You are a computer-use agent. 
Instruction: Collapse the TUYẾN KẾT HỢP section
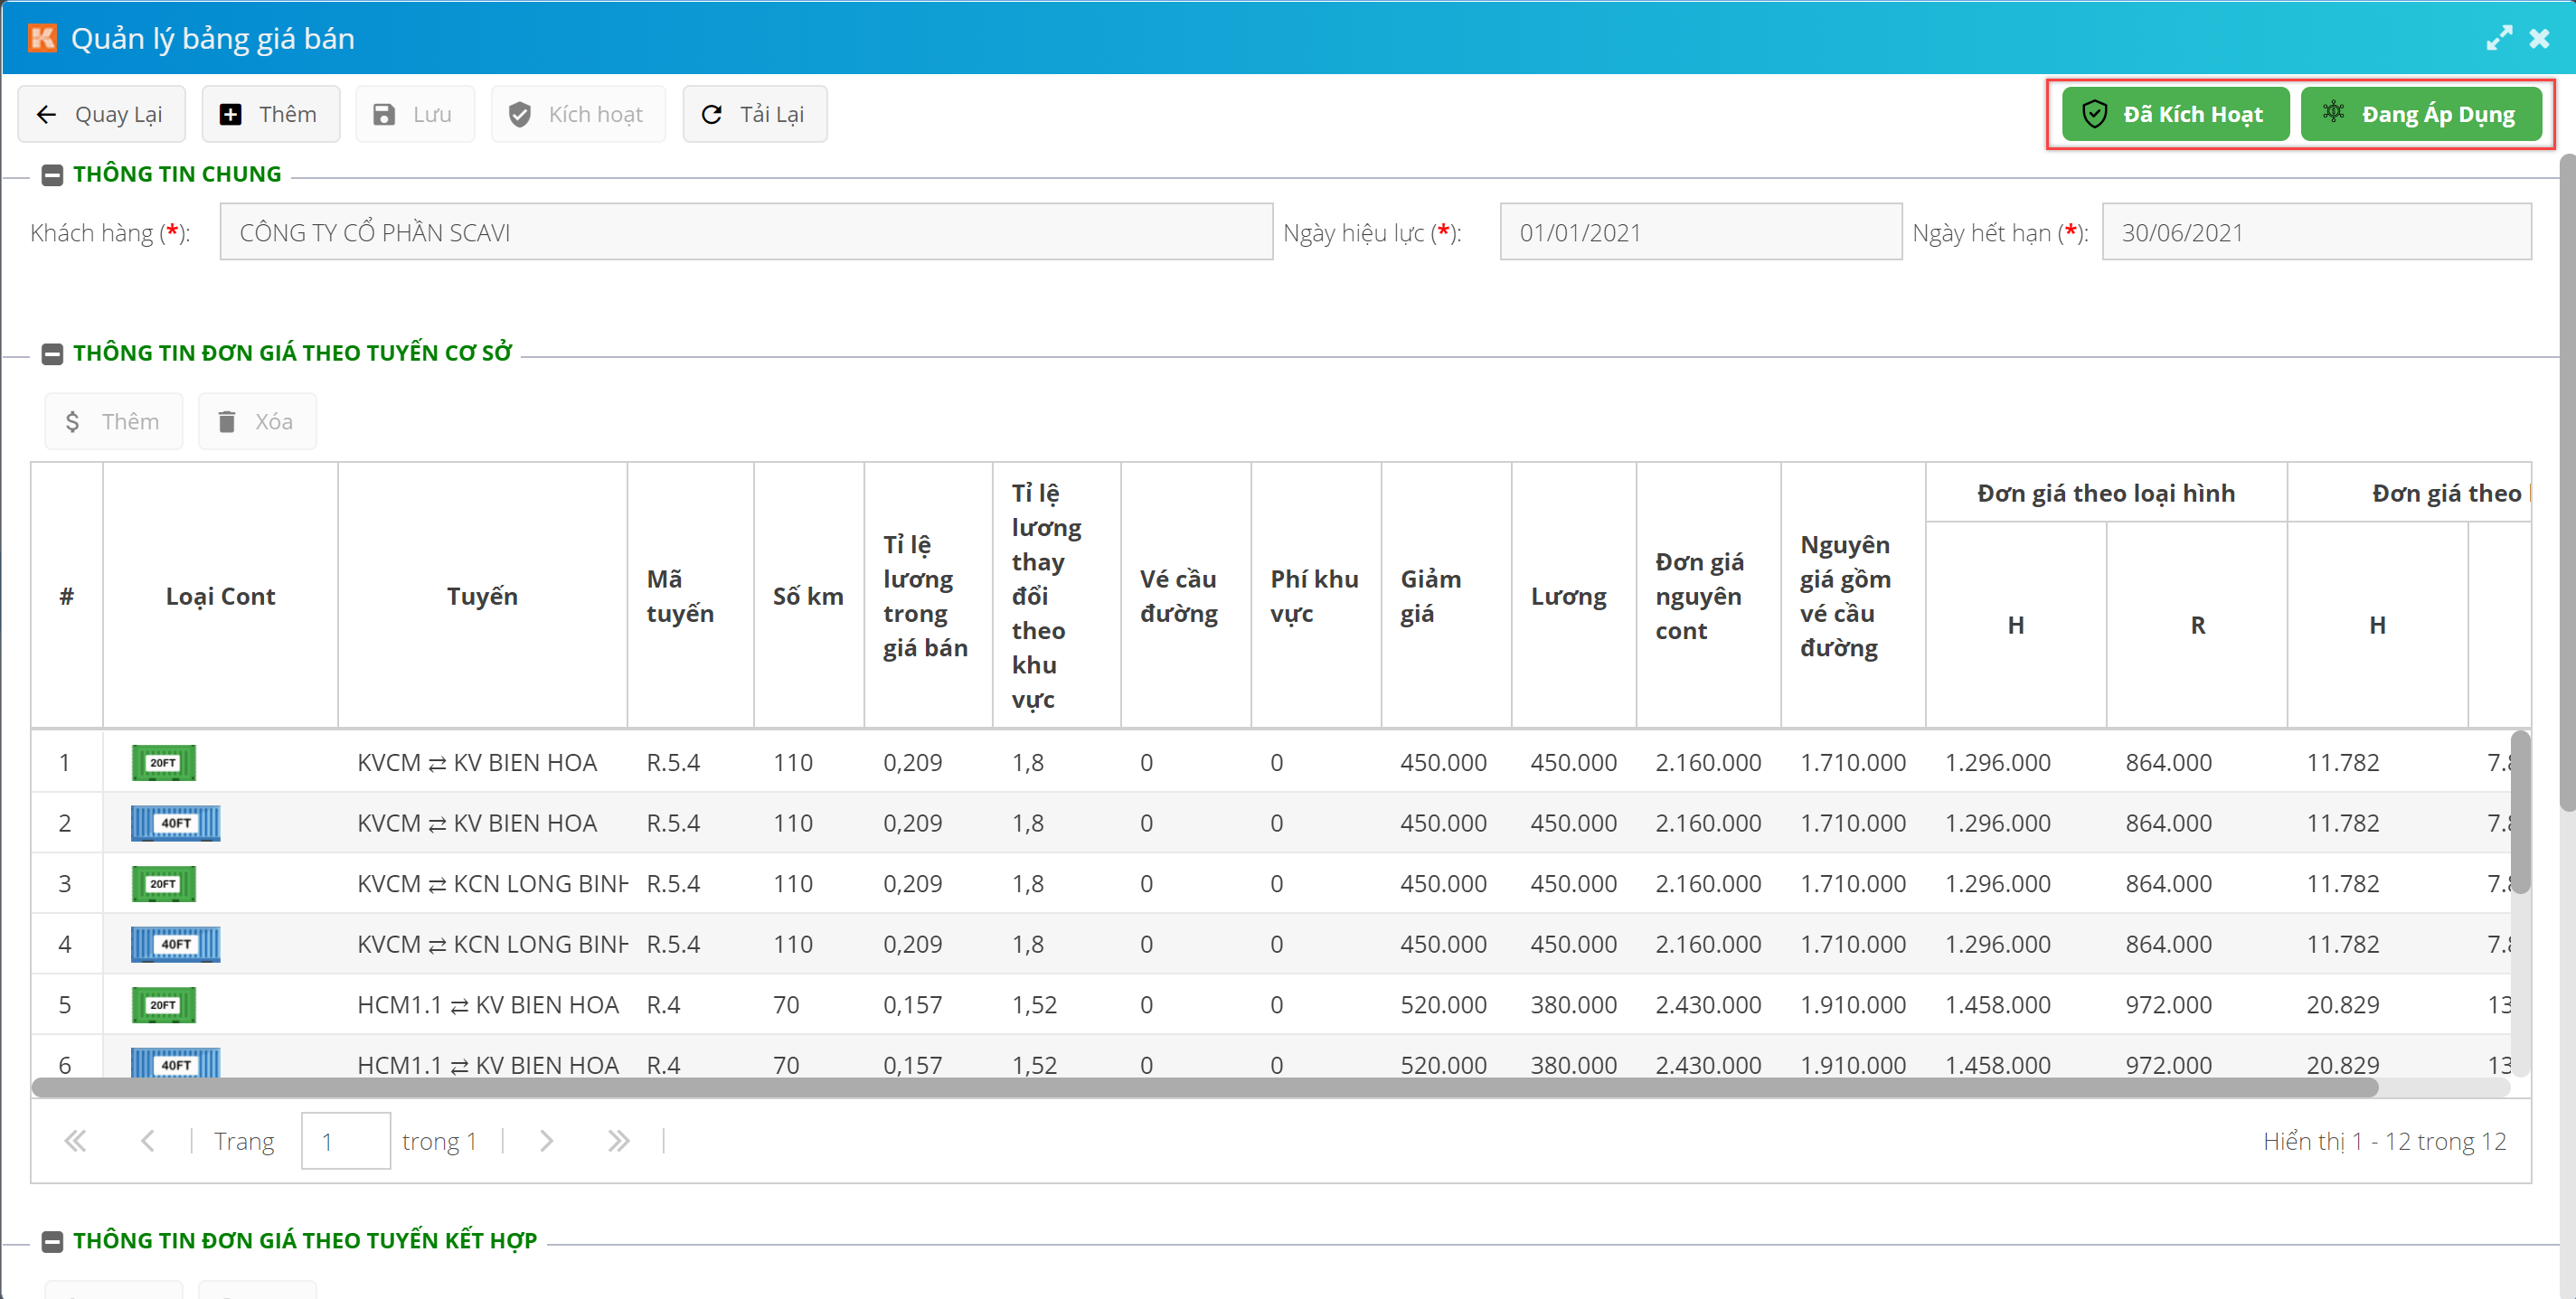click(52, 1240)
